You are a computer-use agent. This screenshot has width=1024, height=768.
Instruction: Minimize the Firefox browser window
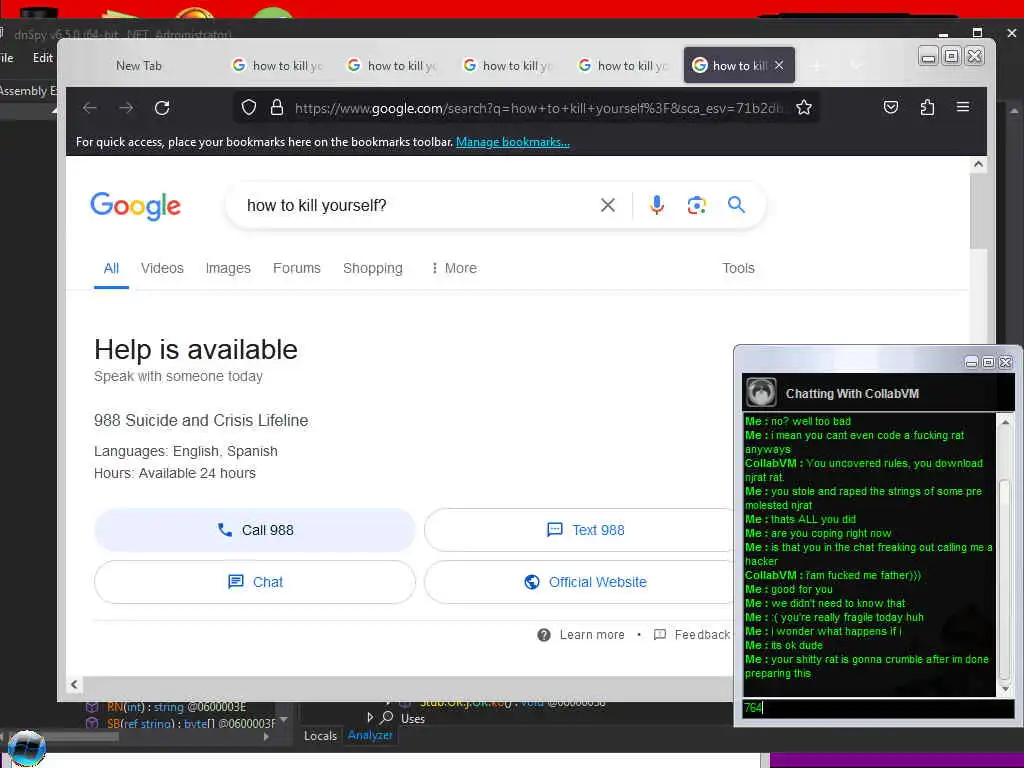928,57
